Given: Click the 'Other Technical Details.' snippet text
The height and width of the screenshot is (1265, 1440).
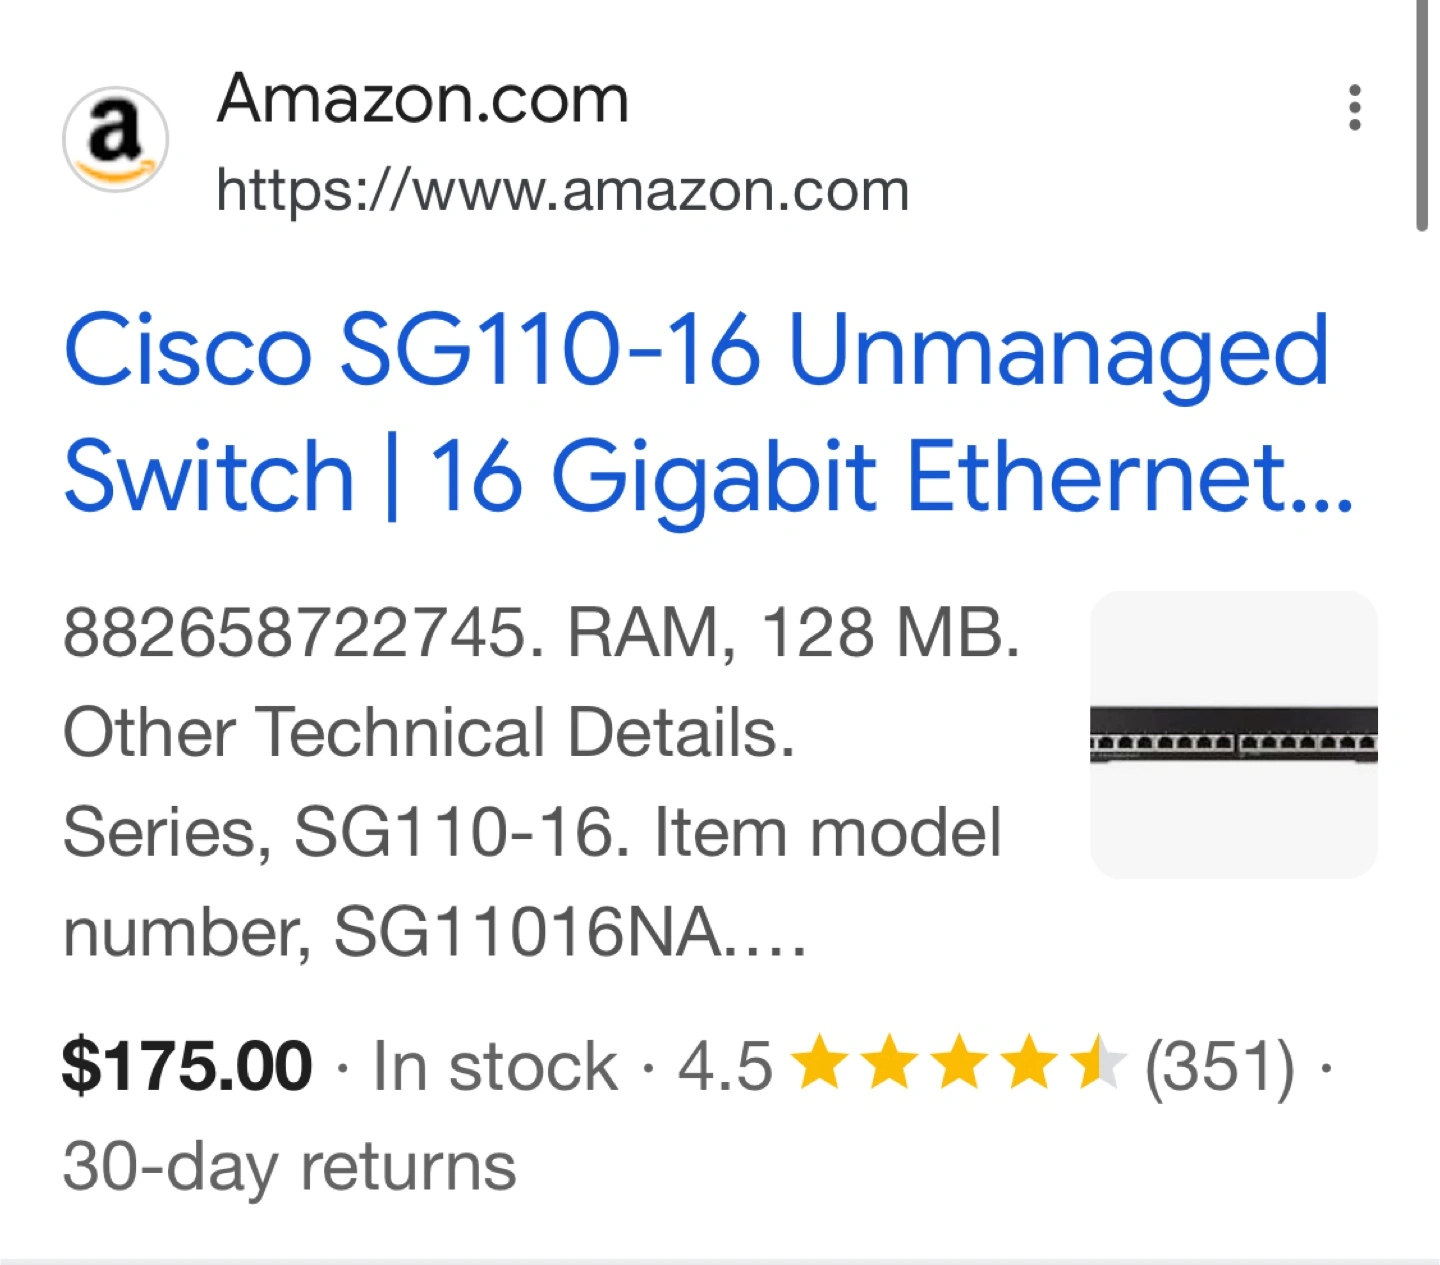Looking at the screenshot, I should 429,733.
